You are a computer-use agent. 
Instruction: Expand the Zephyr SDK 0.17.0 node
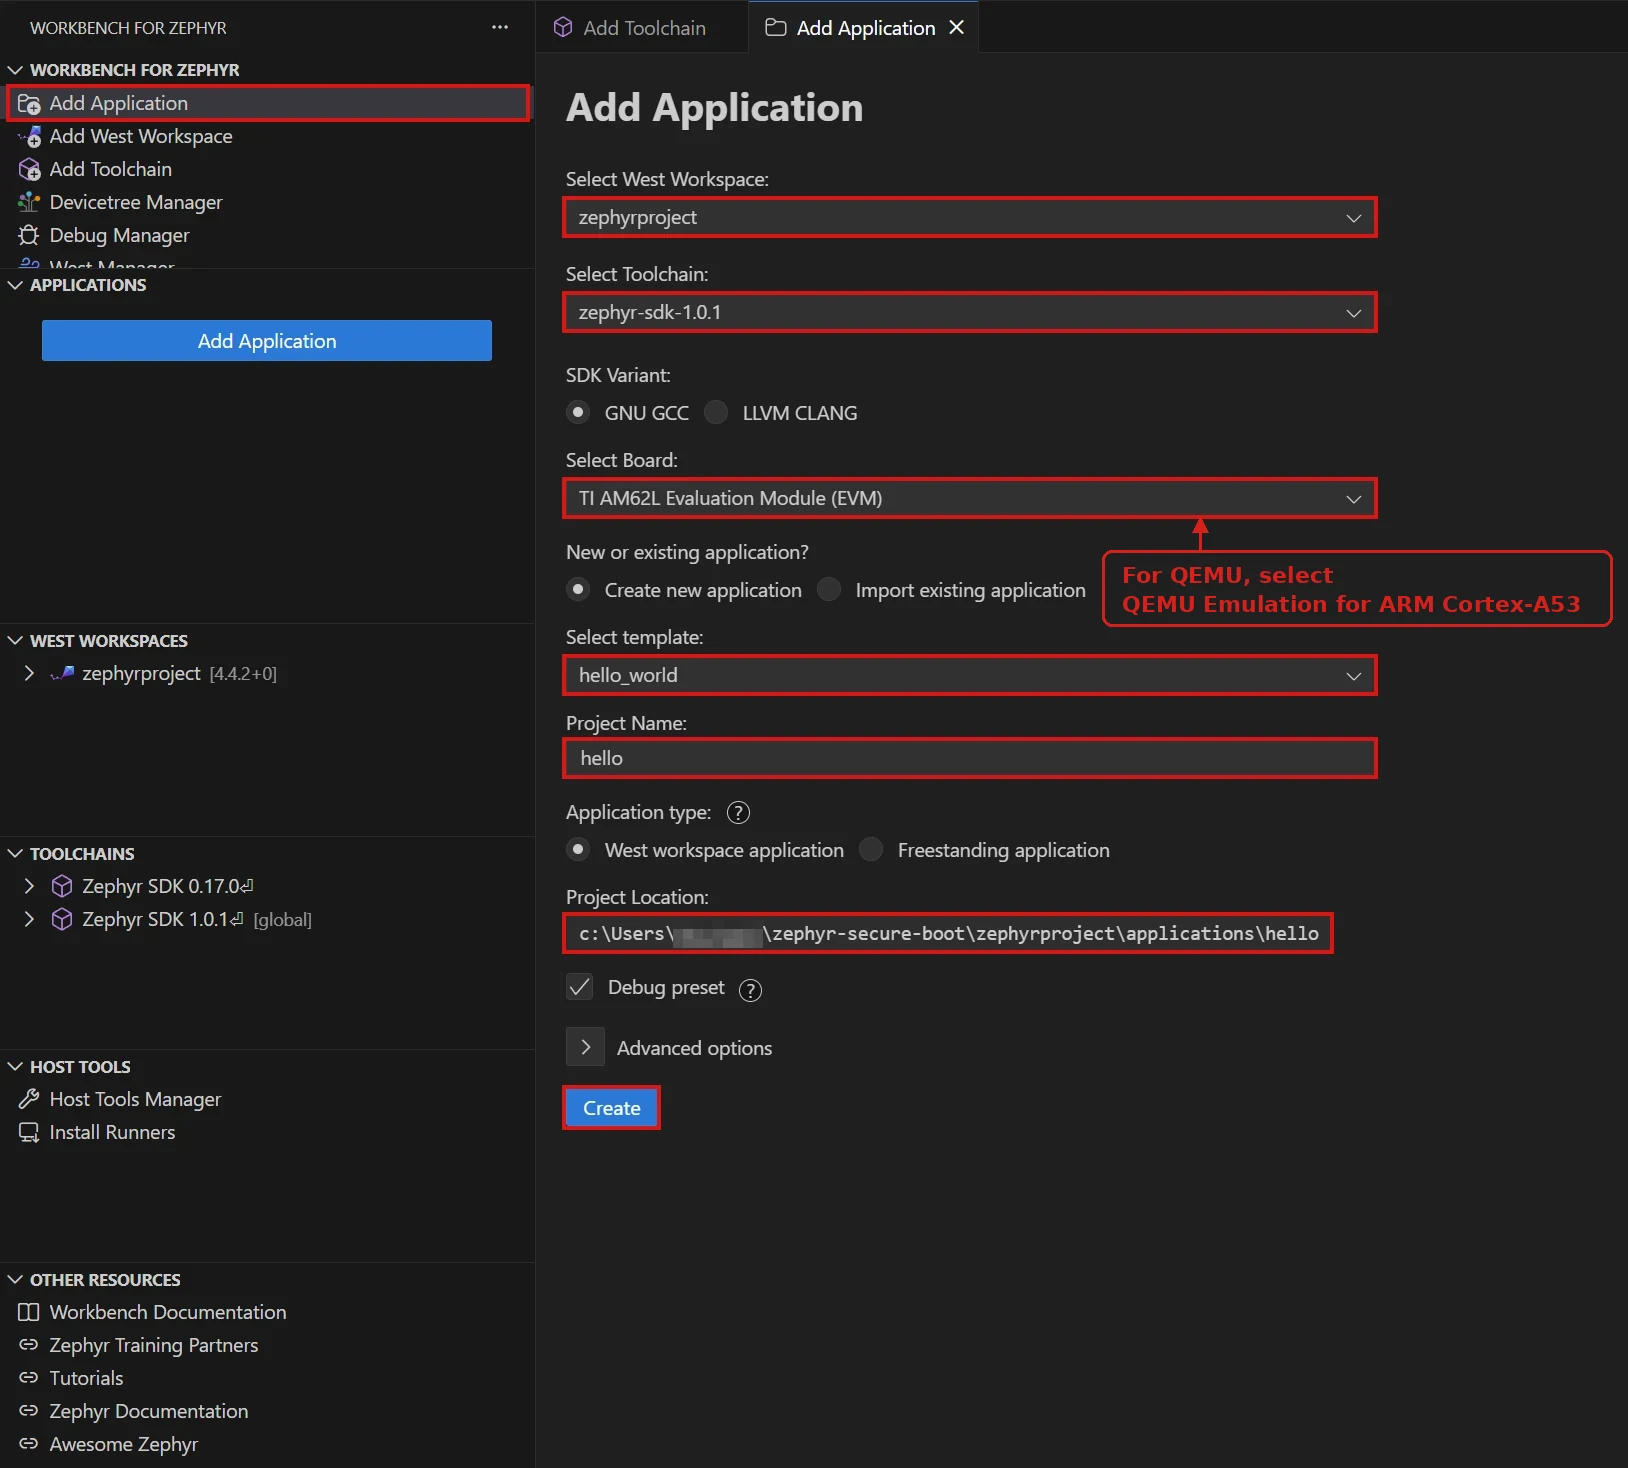click(29, 887)
